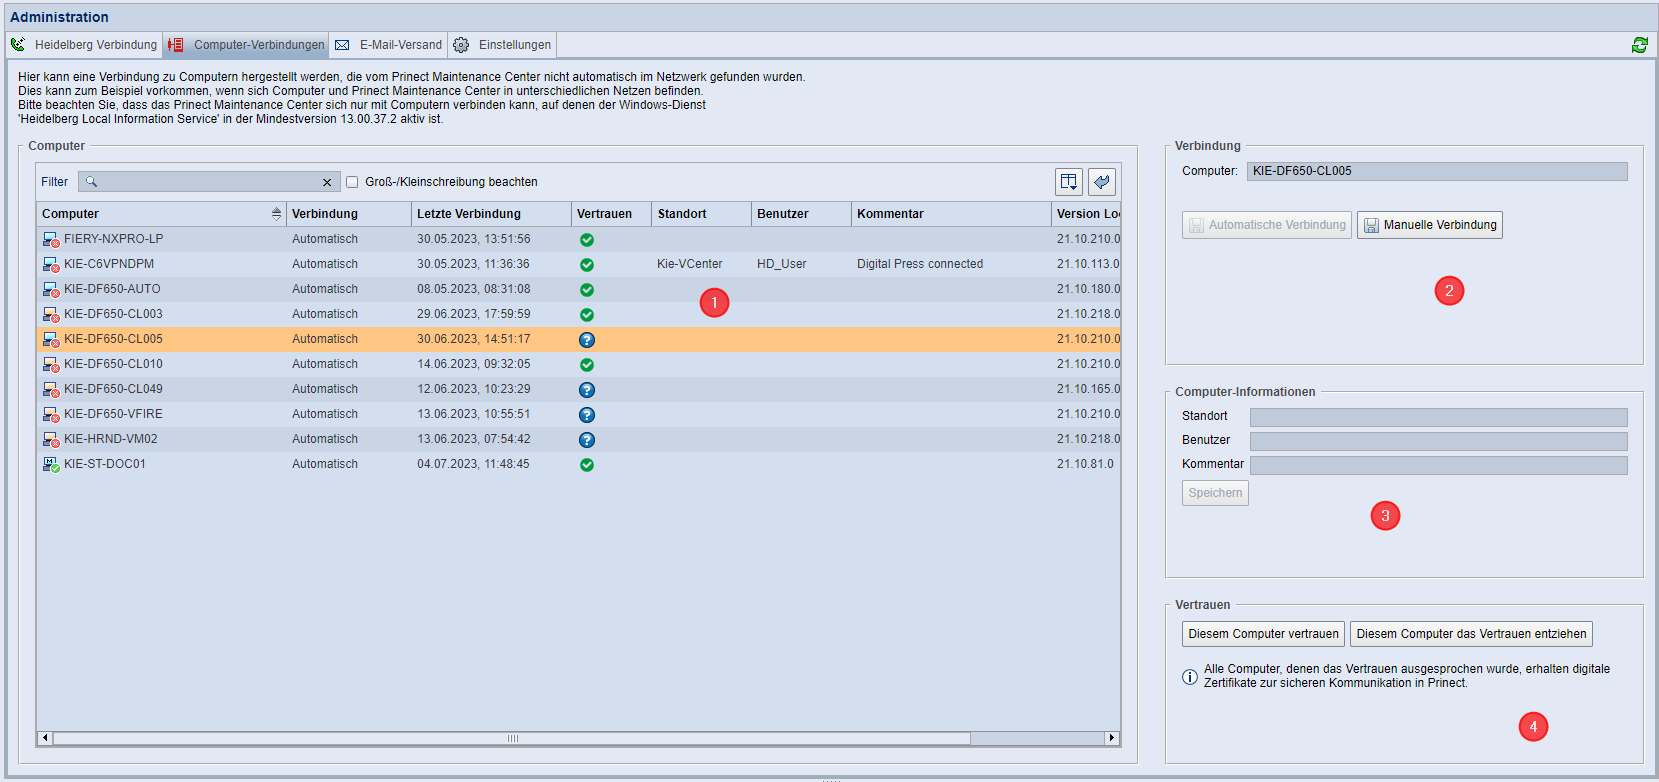
Task: Click the Manuelle Verbindung button
Action: click(1430, 225)
